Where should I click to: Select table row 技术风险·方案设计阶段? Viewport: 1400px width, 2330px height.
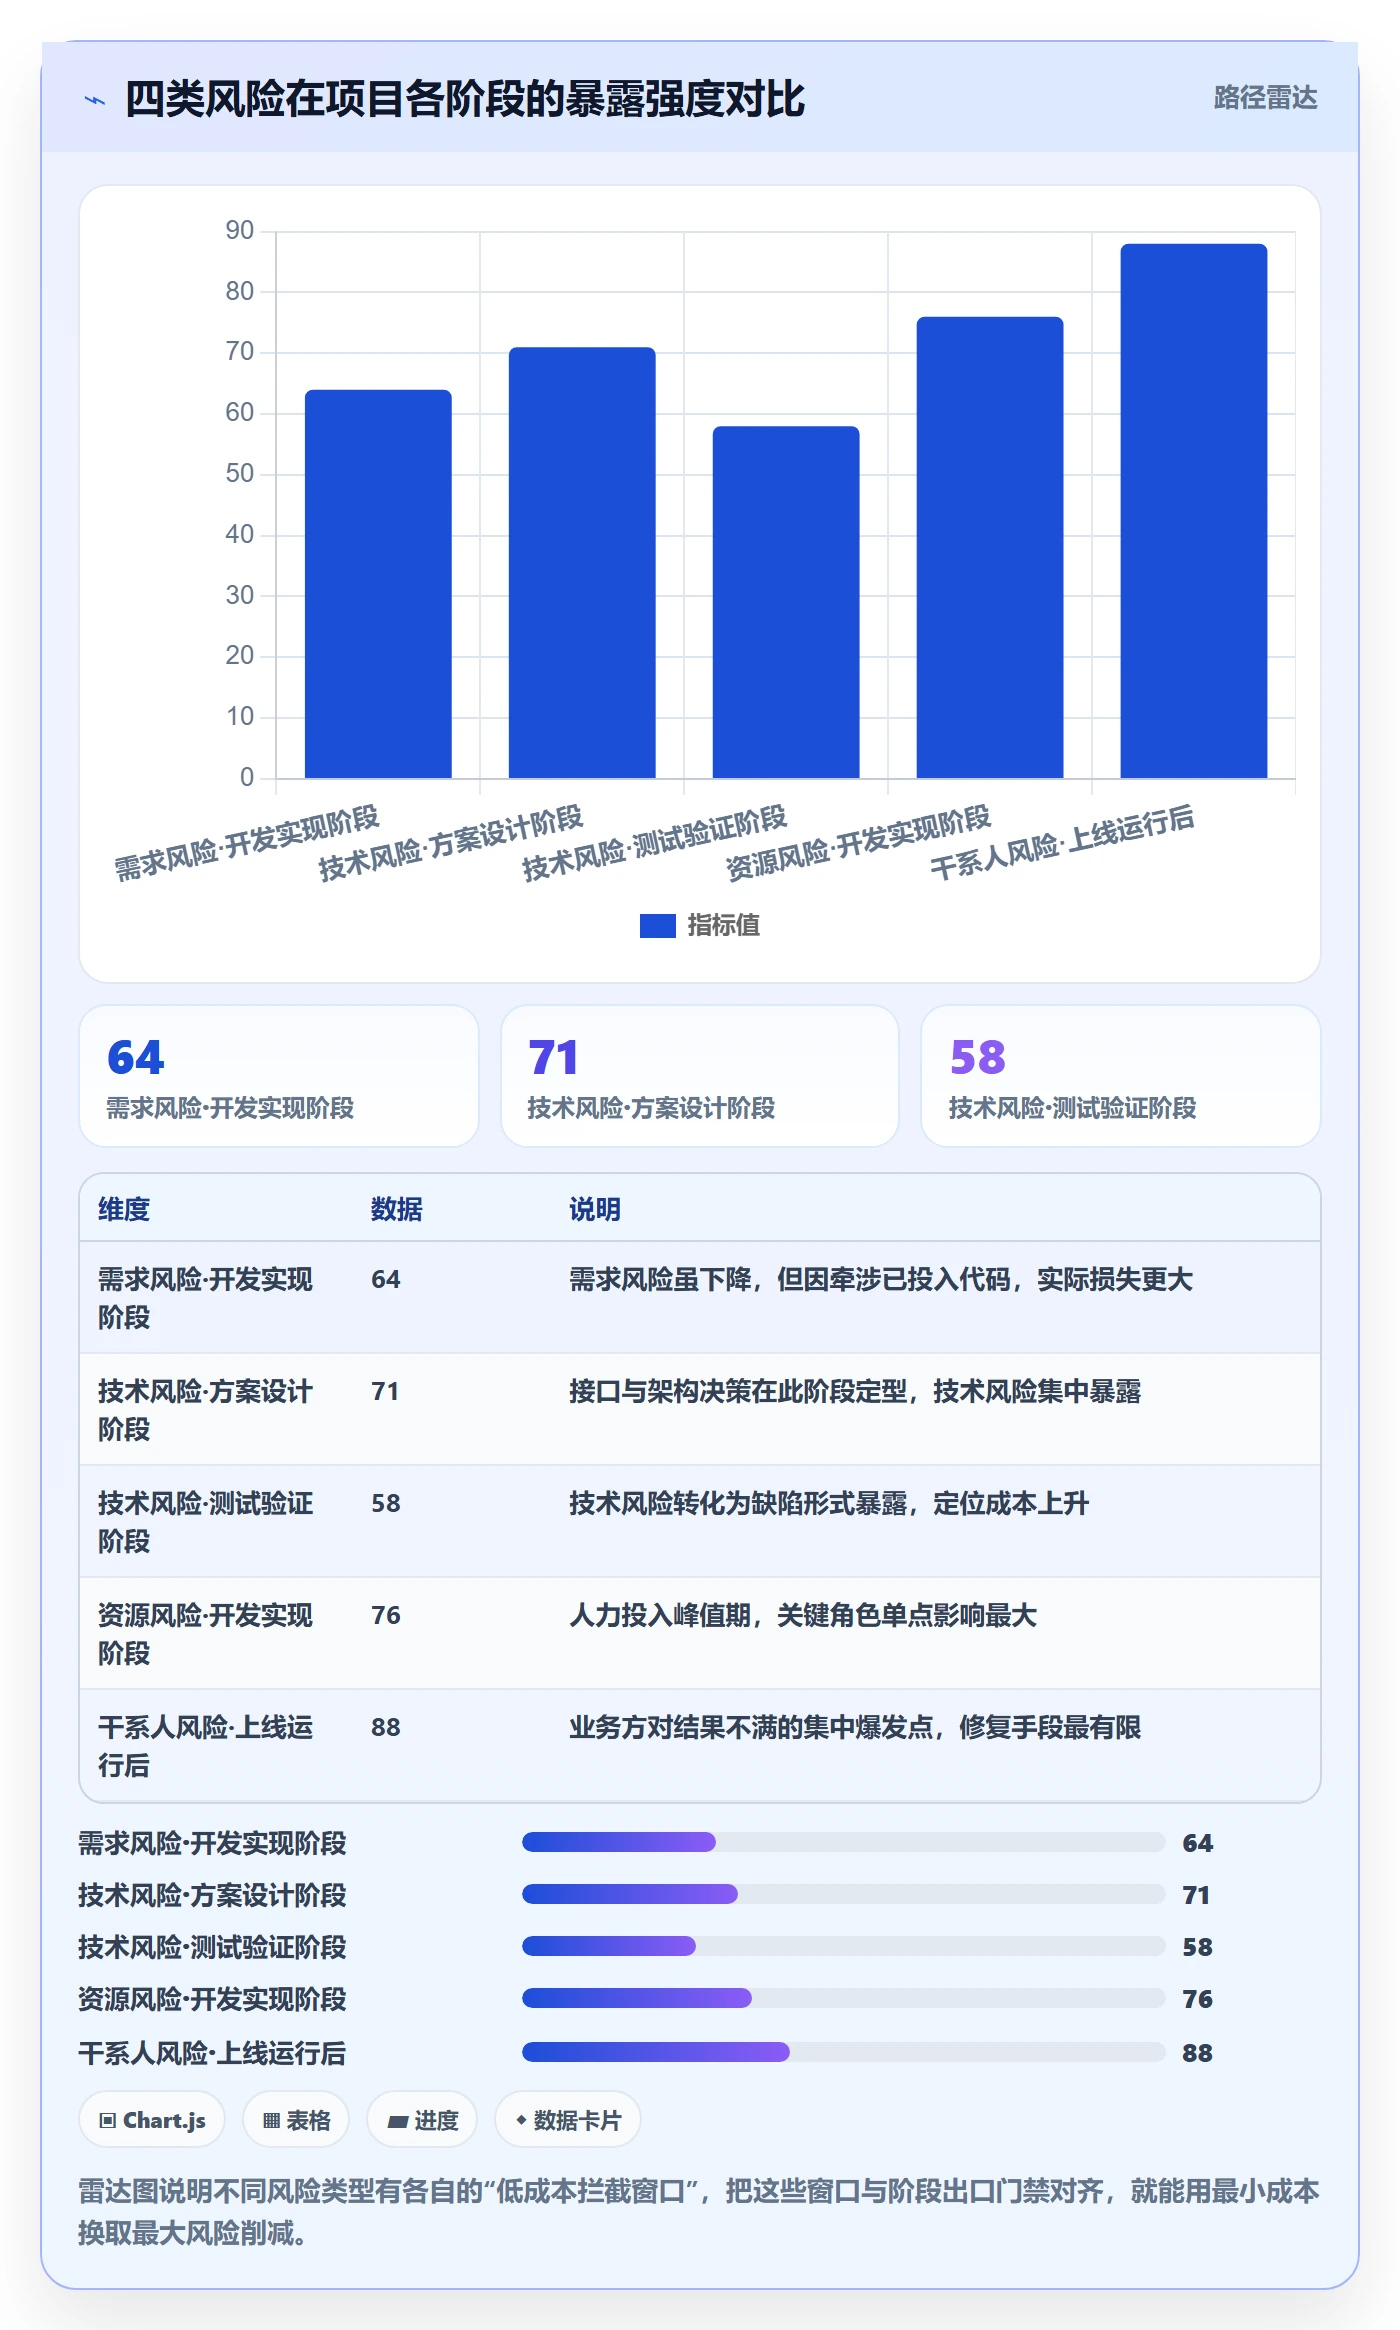pos(700,1410)
